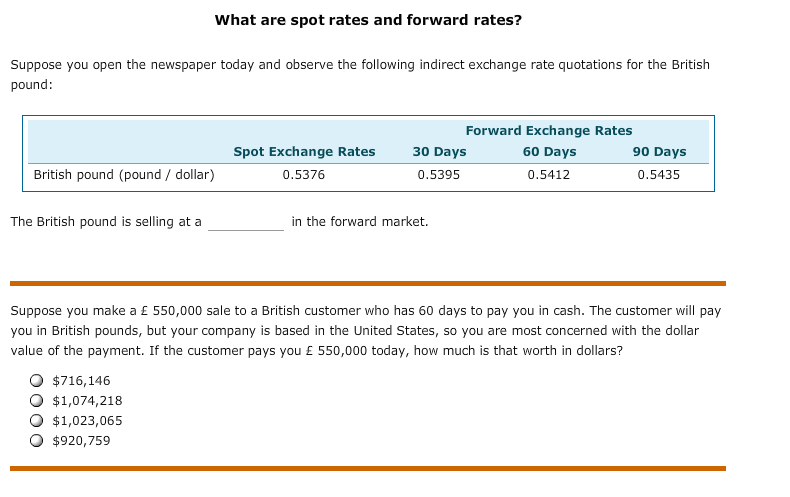Click the 90 Days forward rate 0.5435
This screenshot has width=790, height=497.
pos(659,175)
